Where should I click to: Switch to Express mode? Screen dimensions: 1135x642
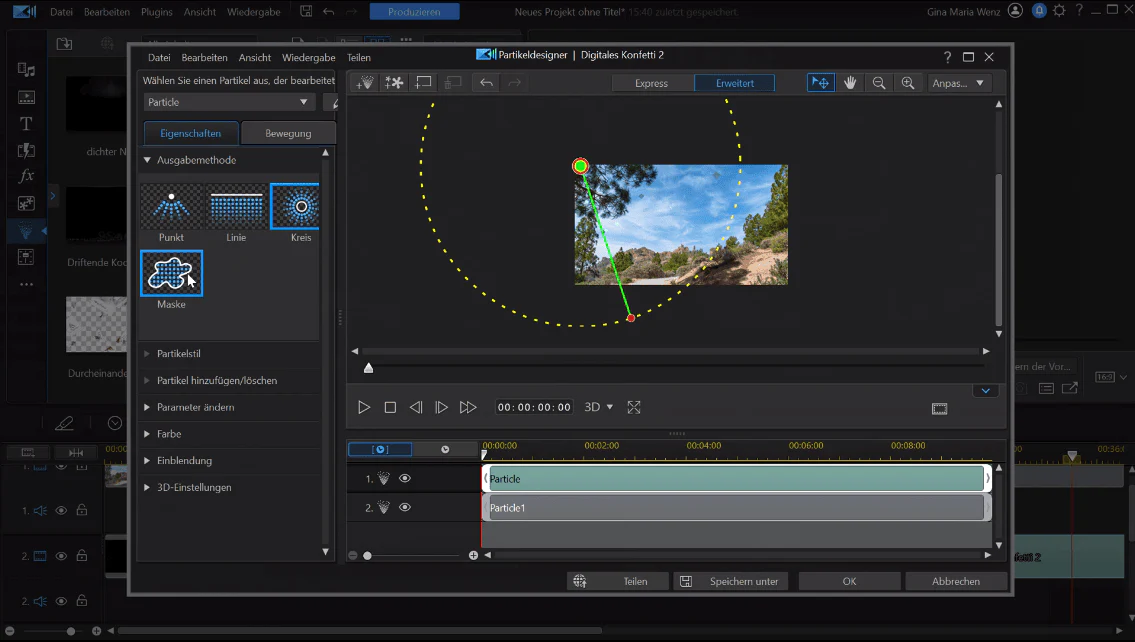[x=651, y=83]
